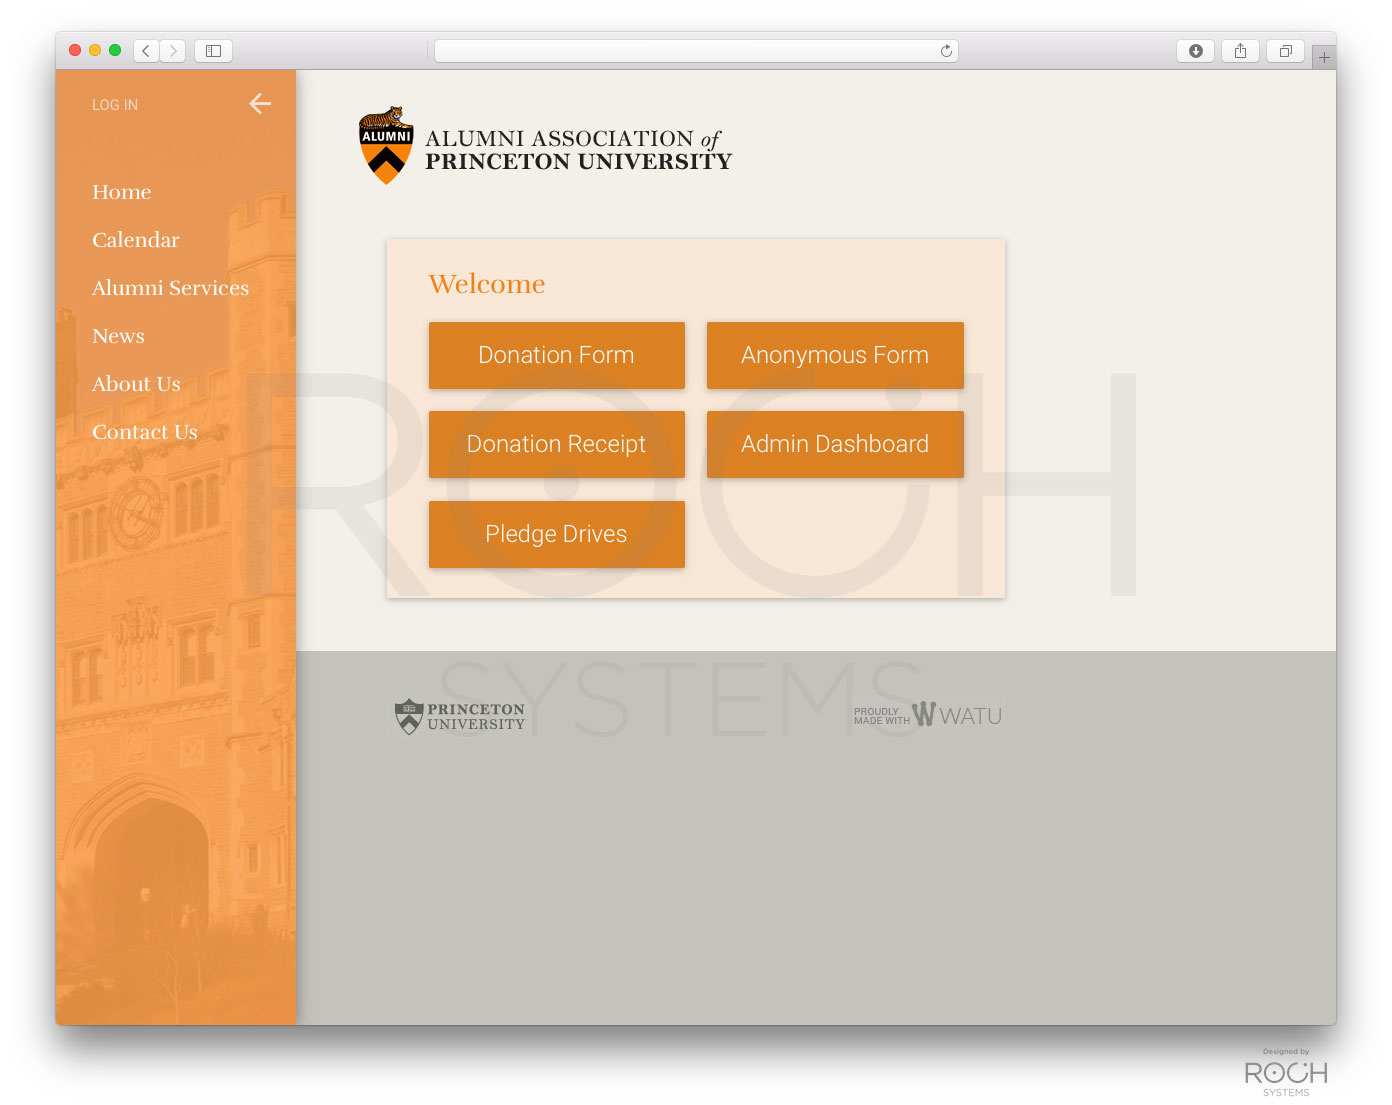
Task: Open the Admin Dashboard button
Action: (835, 444)
